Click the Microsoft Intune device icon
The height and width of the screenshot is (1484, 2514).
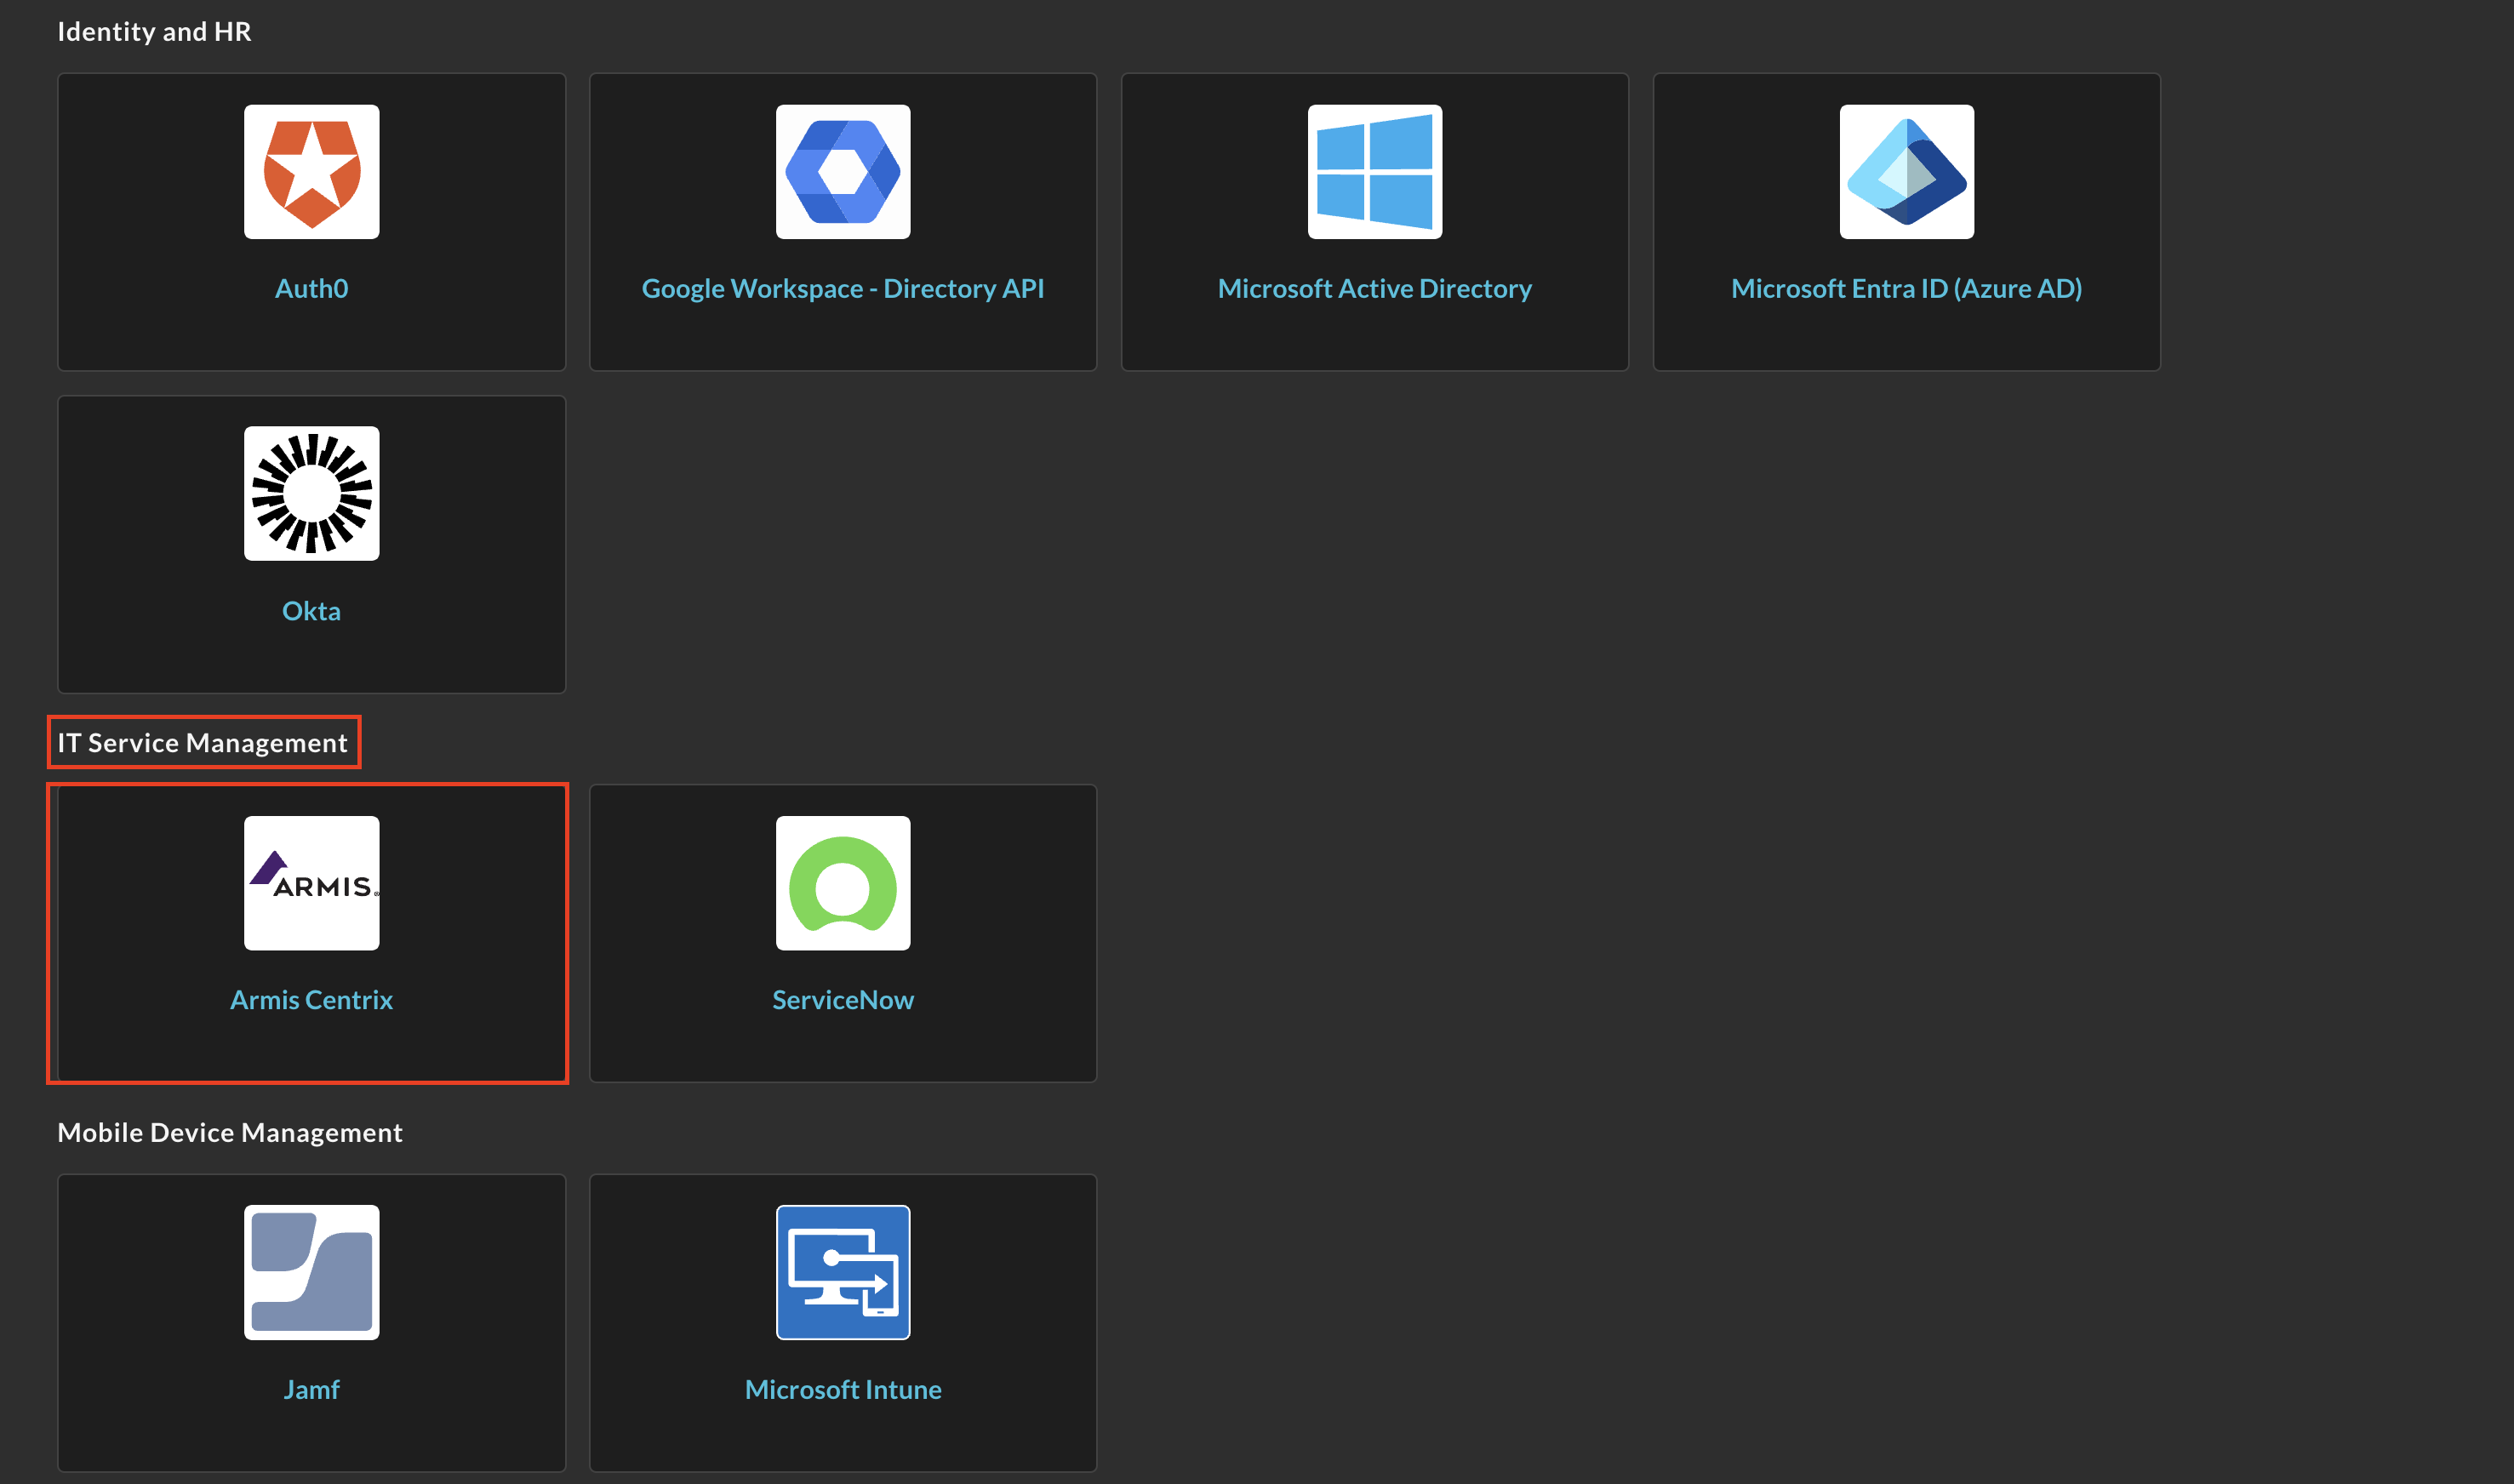843,1272
